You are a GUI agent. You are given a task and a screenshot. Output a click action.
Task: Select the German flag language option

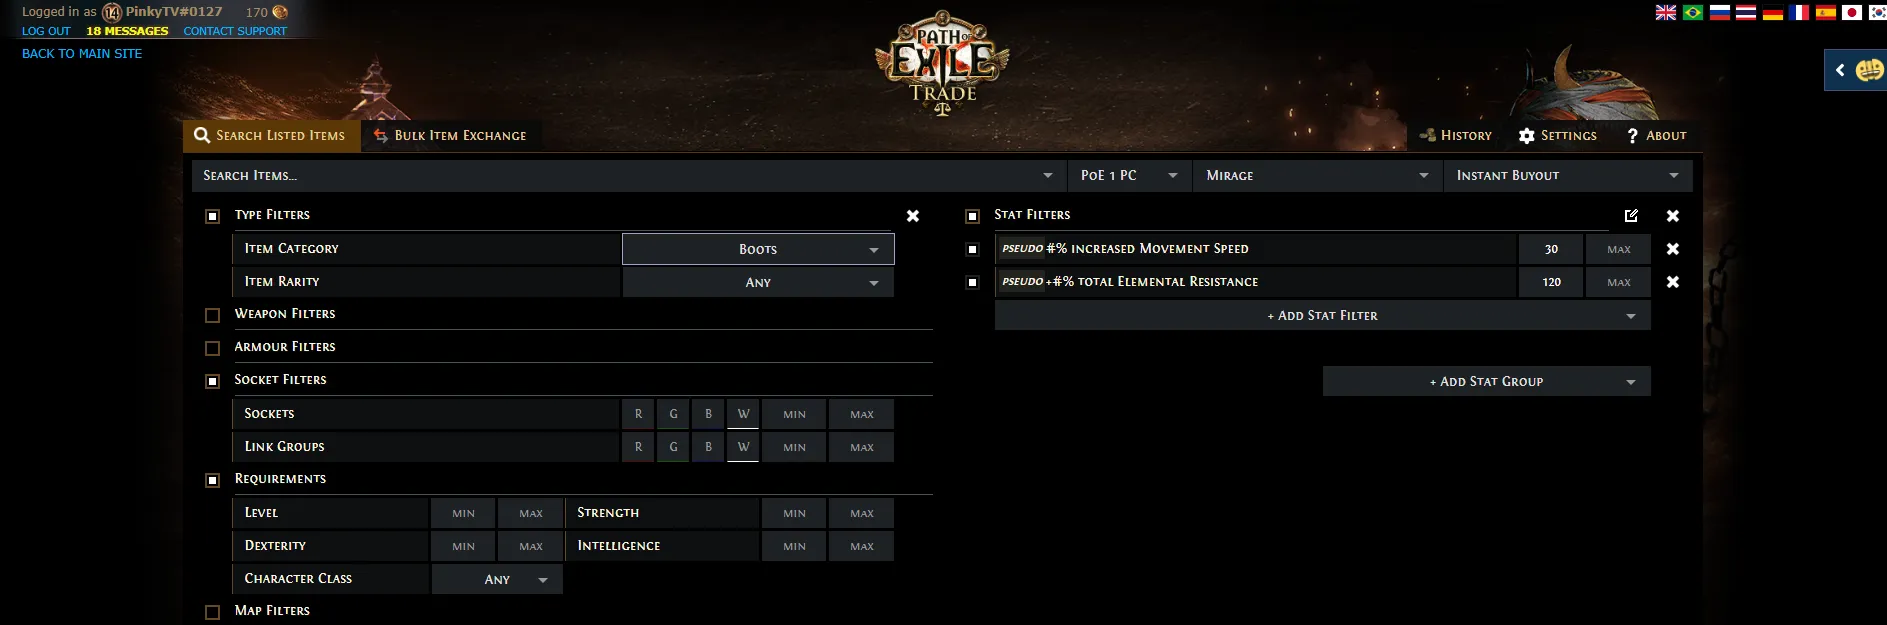pos(1773,13)
